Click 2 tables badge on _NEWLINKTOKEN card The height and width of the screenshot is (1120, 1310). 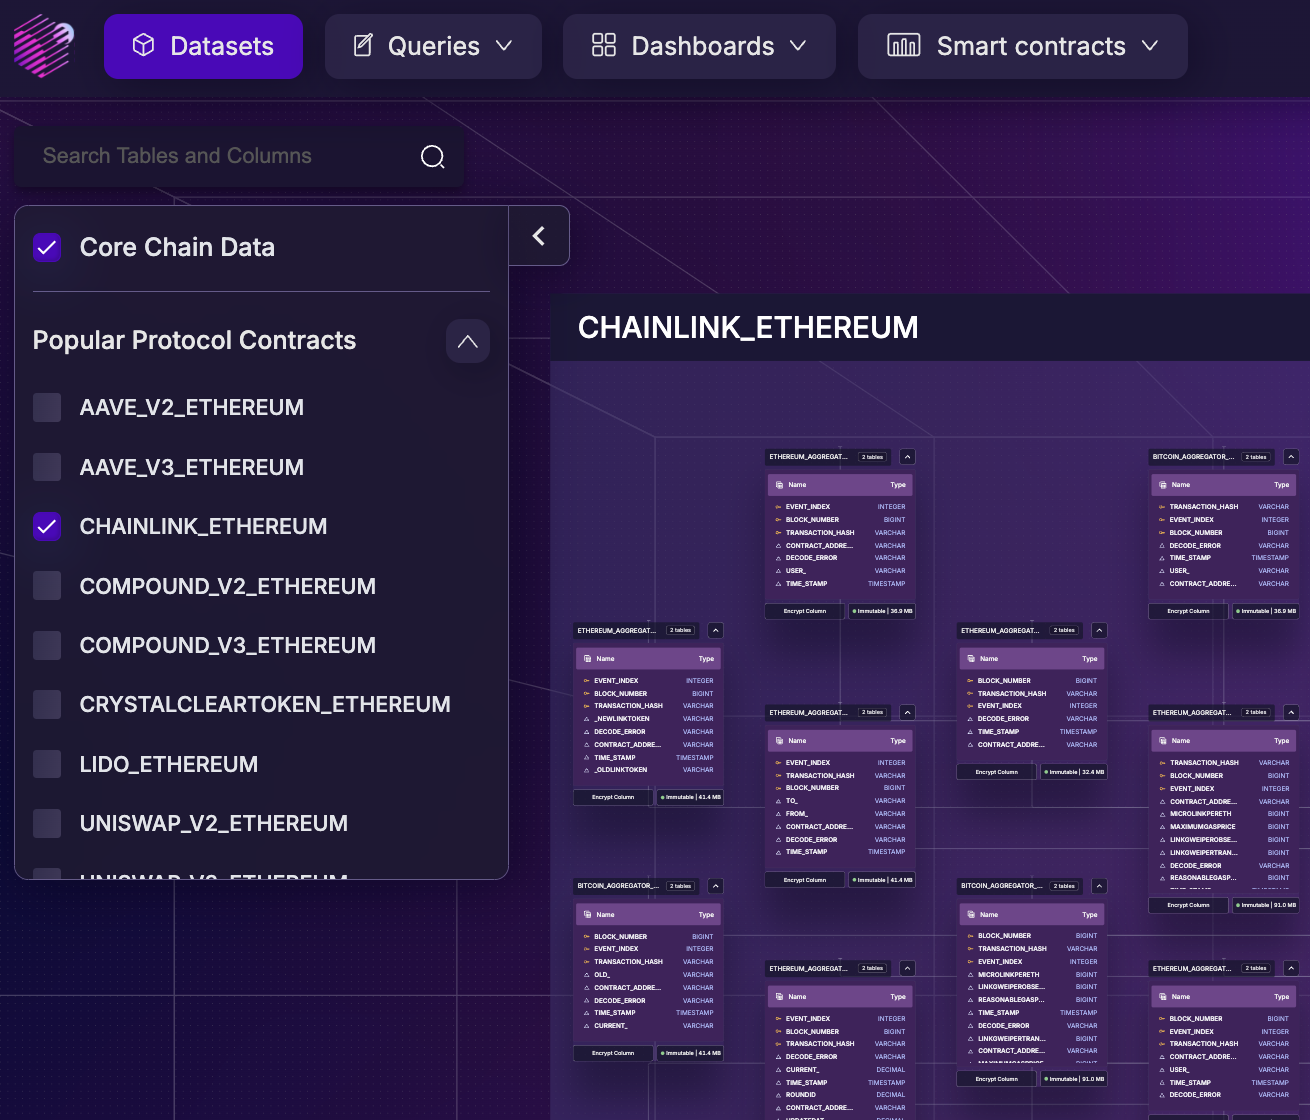[681, 631]
